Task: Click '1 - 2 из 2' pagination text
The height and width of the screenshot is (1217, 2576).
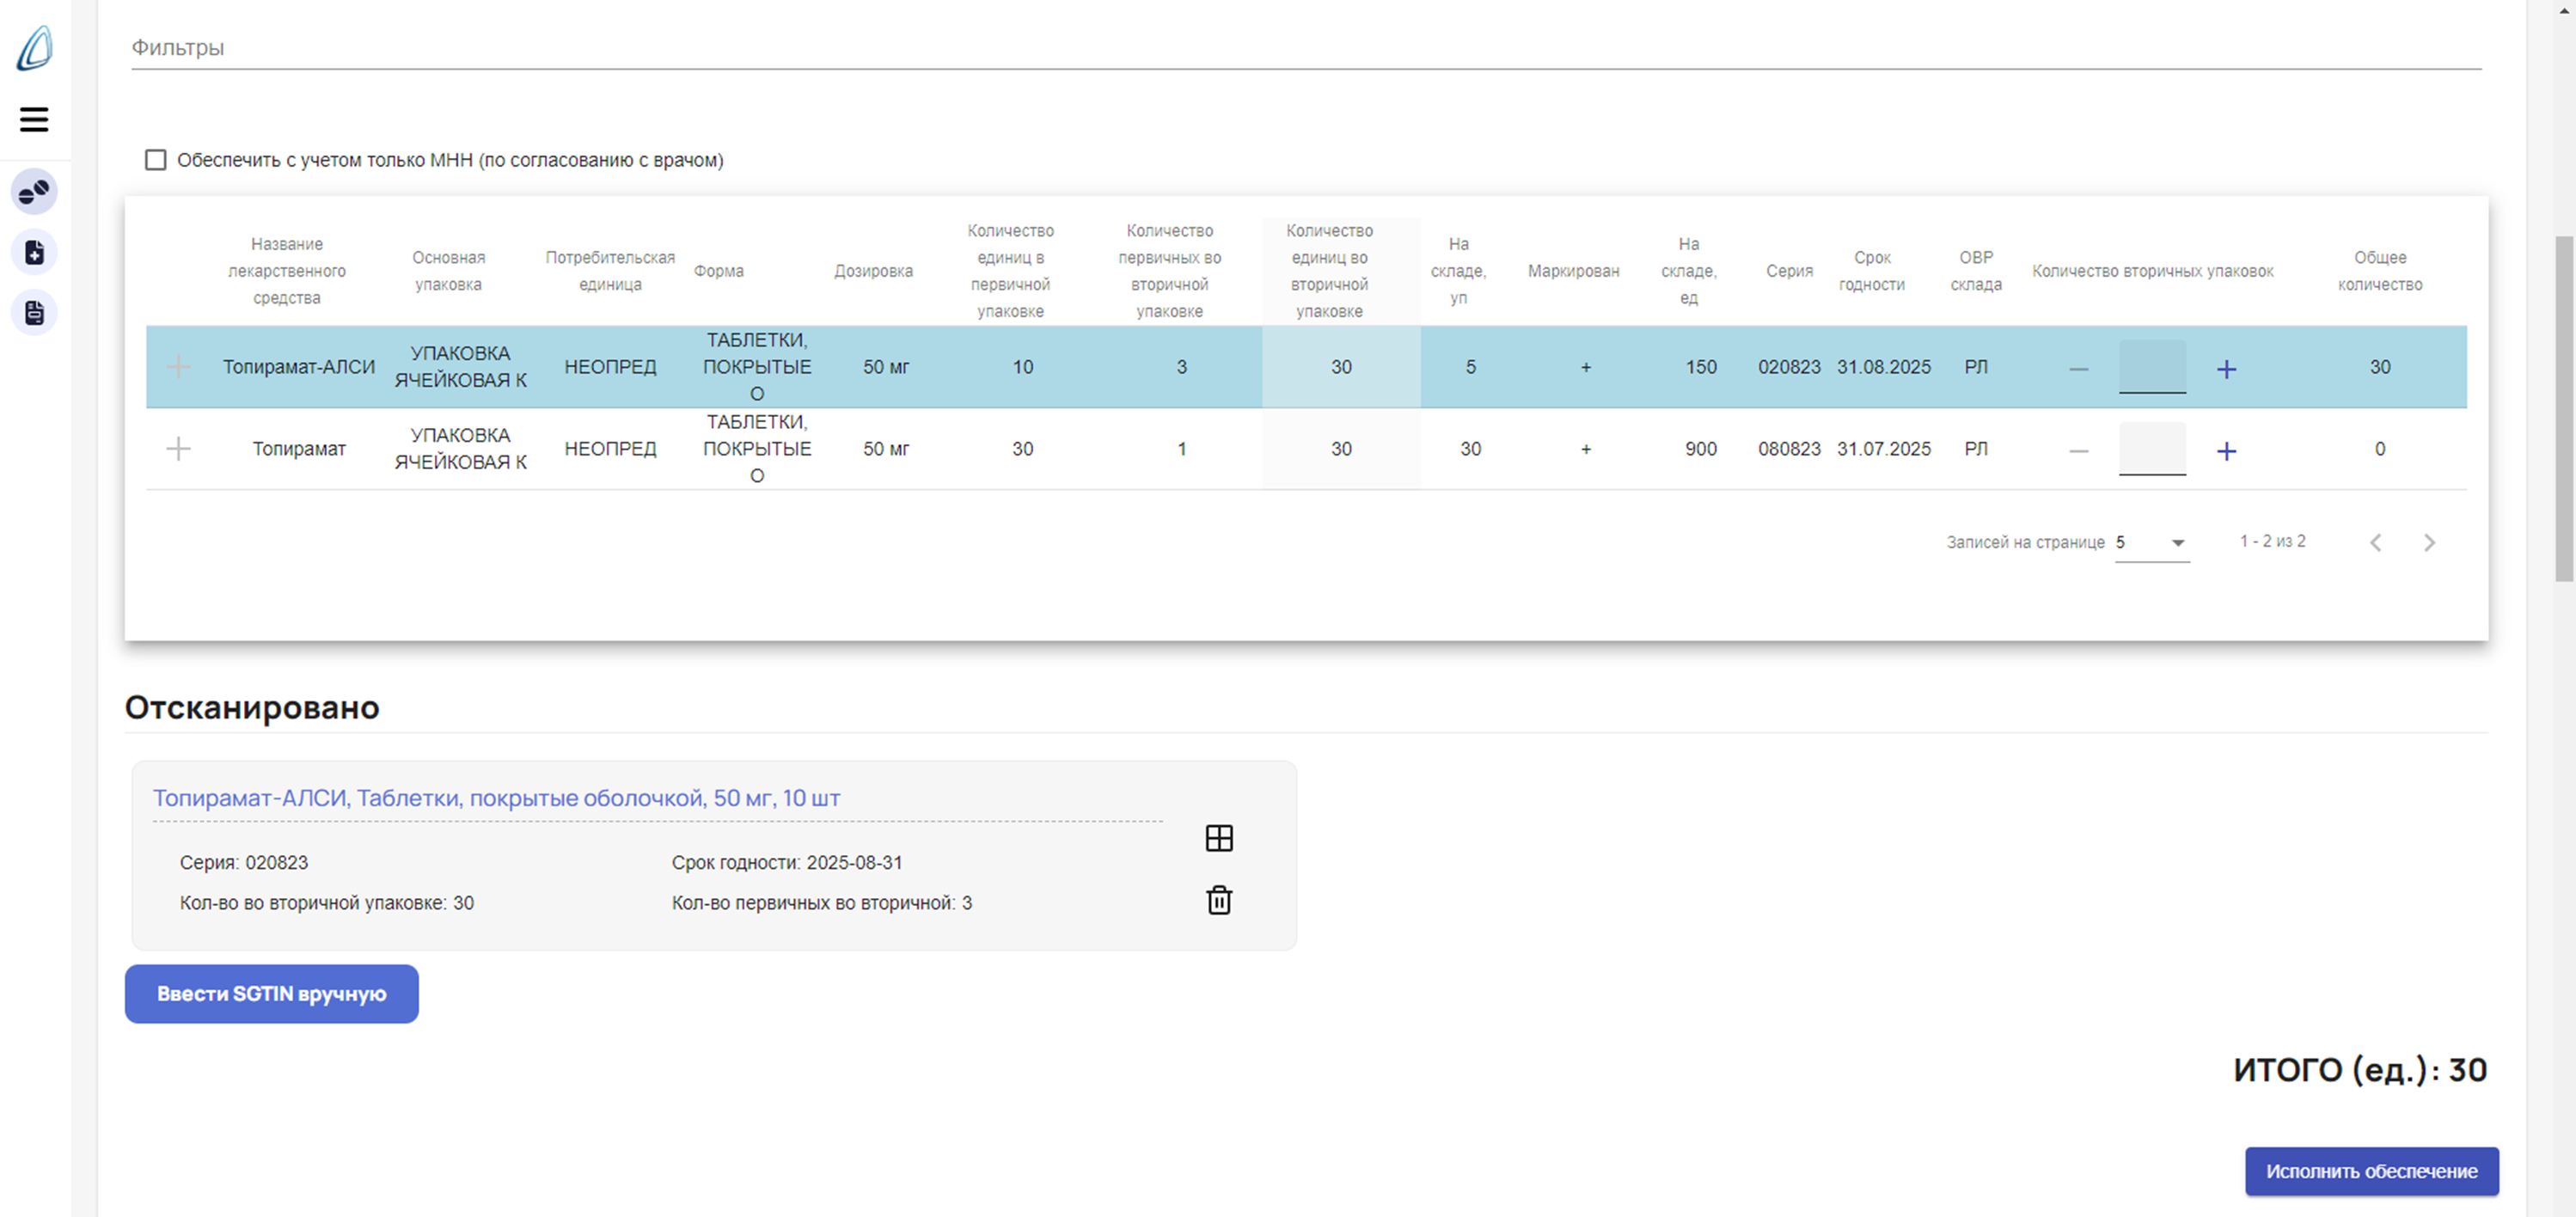Action: pyautogui.click(x=2272, y=541)
